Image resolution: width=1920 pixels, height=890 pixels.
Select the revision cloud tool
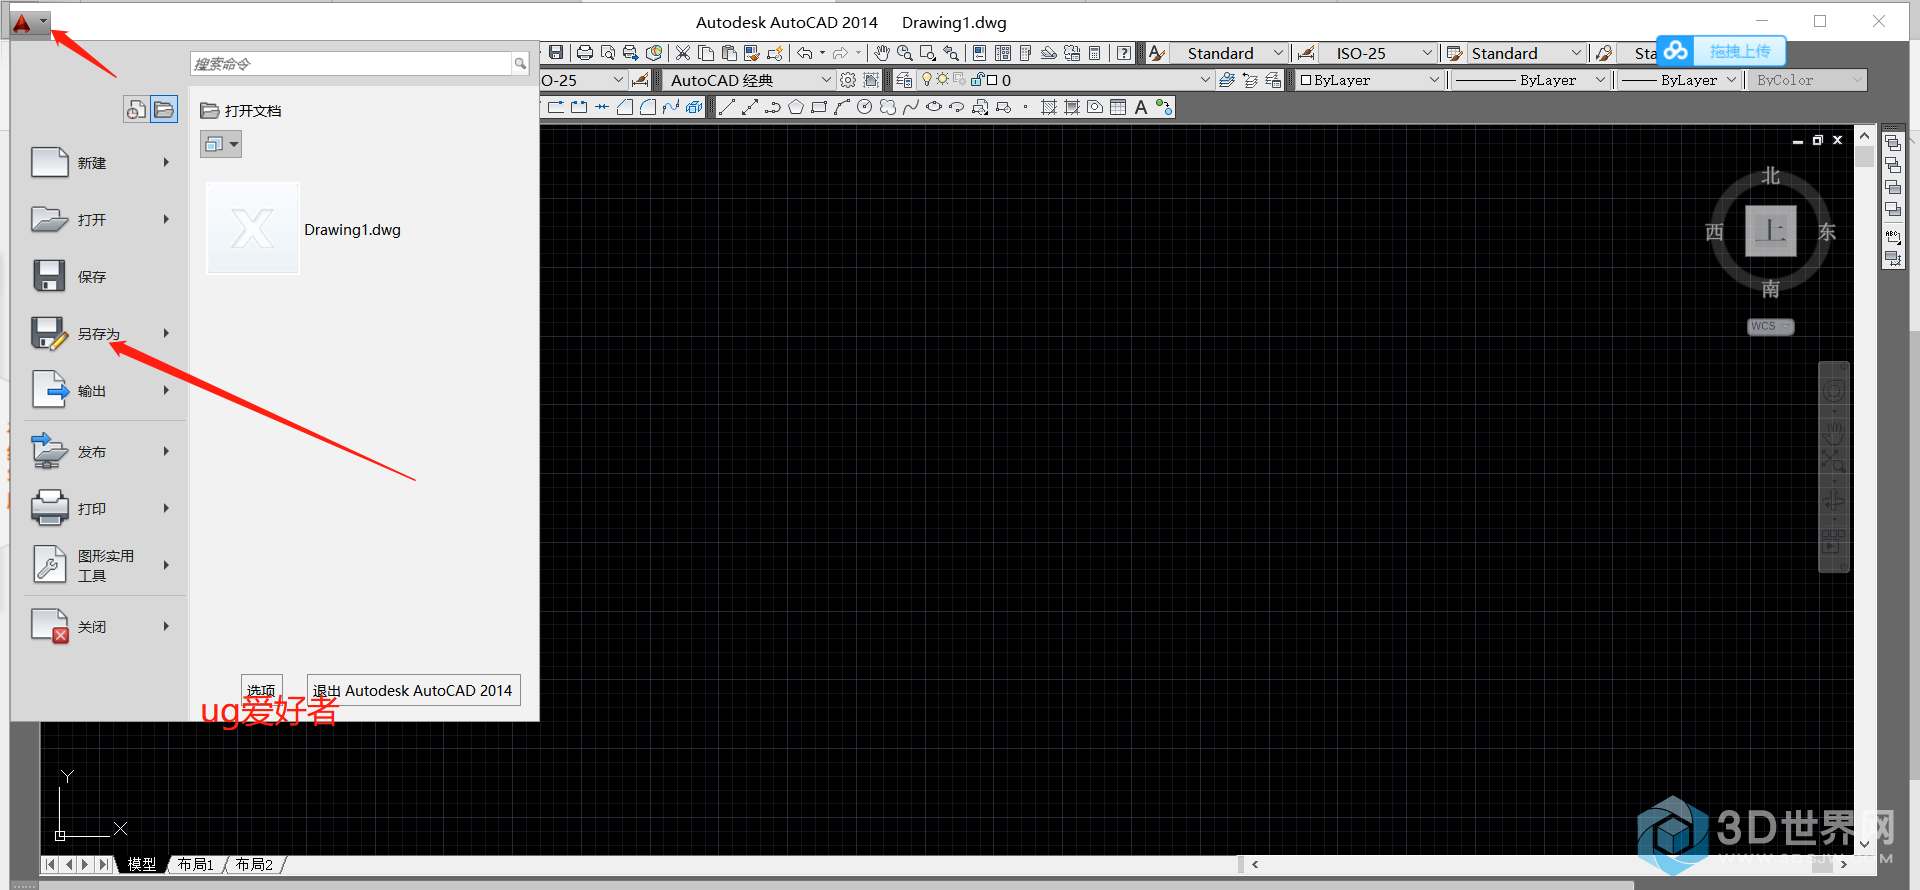click(888, 107)
